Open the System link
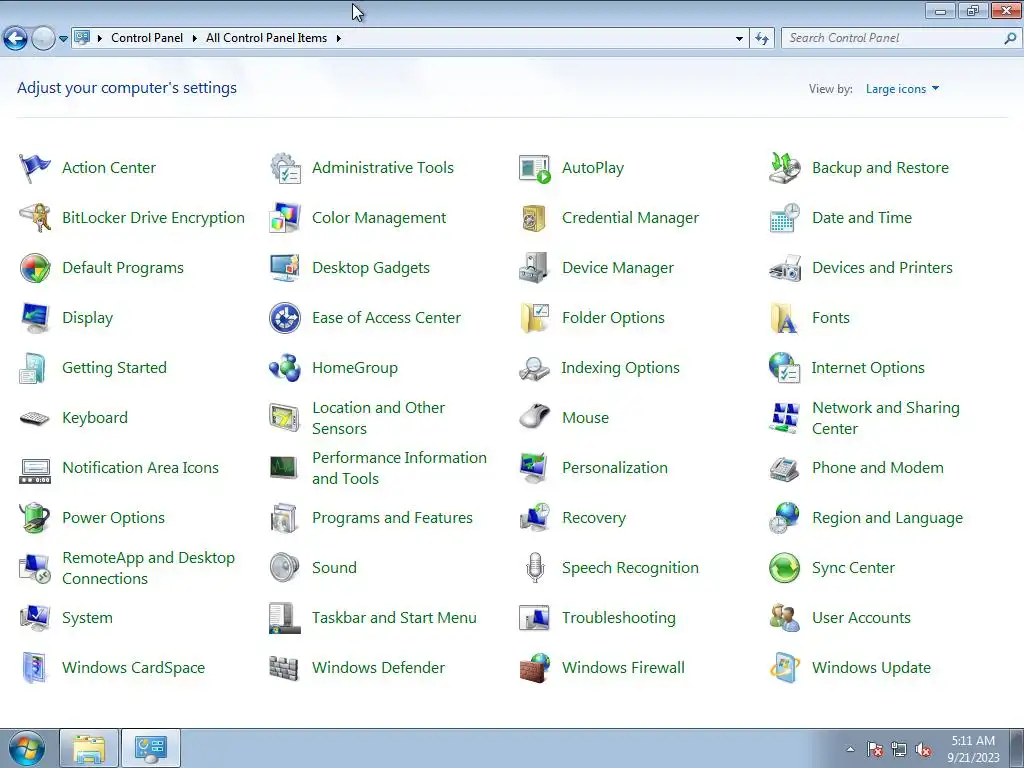The image size is (1024, 768). pos(87,618)
